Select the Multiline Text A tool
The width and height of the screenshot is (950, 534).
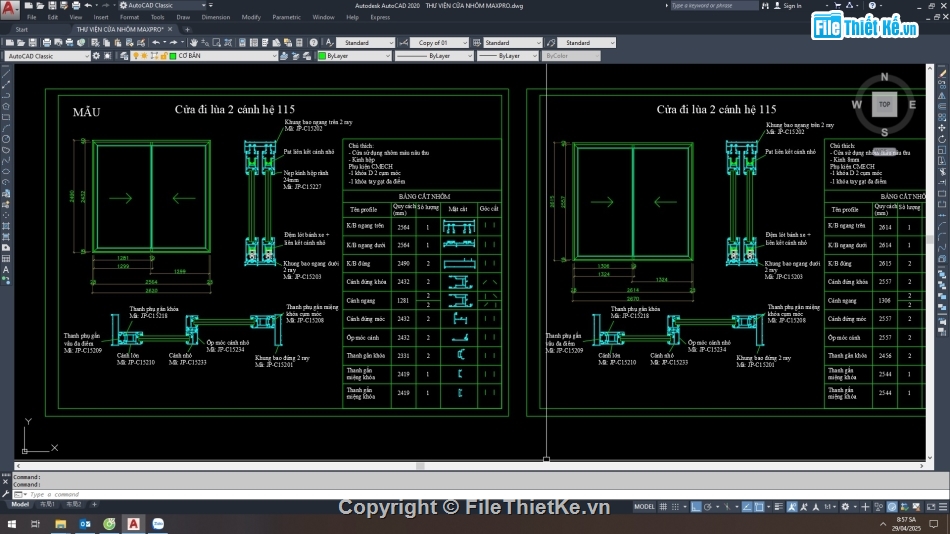tap(6, 270)
